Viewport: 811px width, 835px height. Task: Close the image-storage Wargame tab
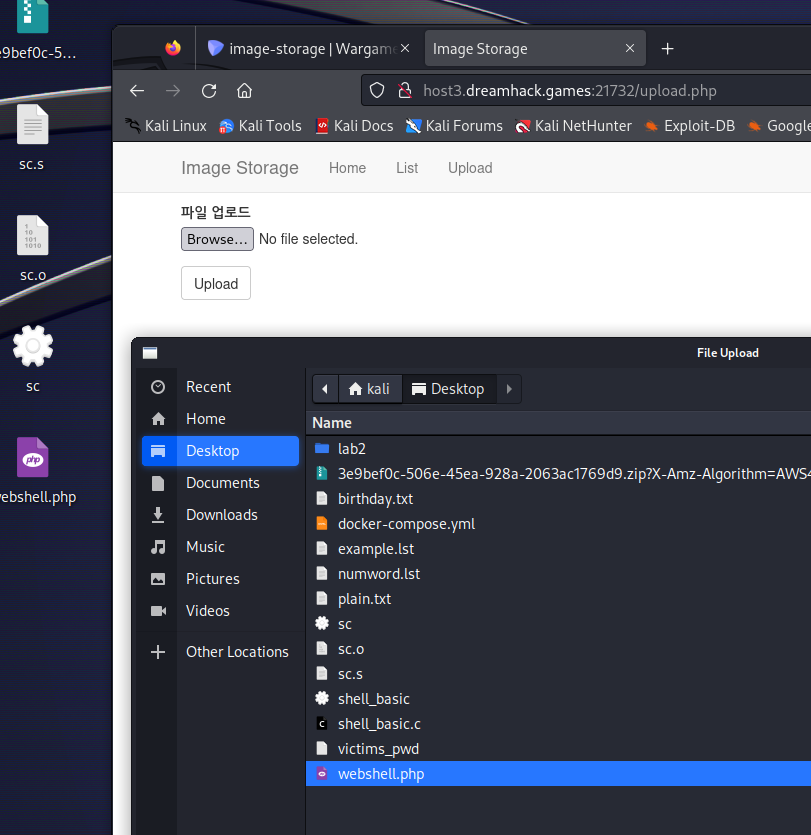coord(405,48)
